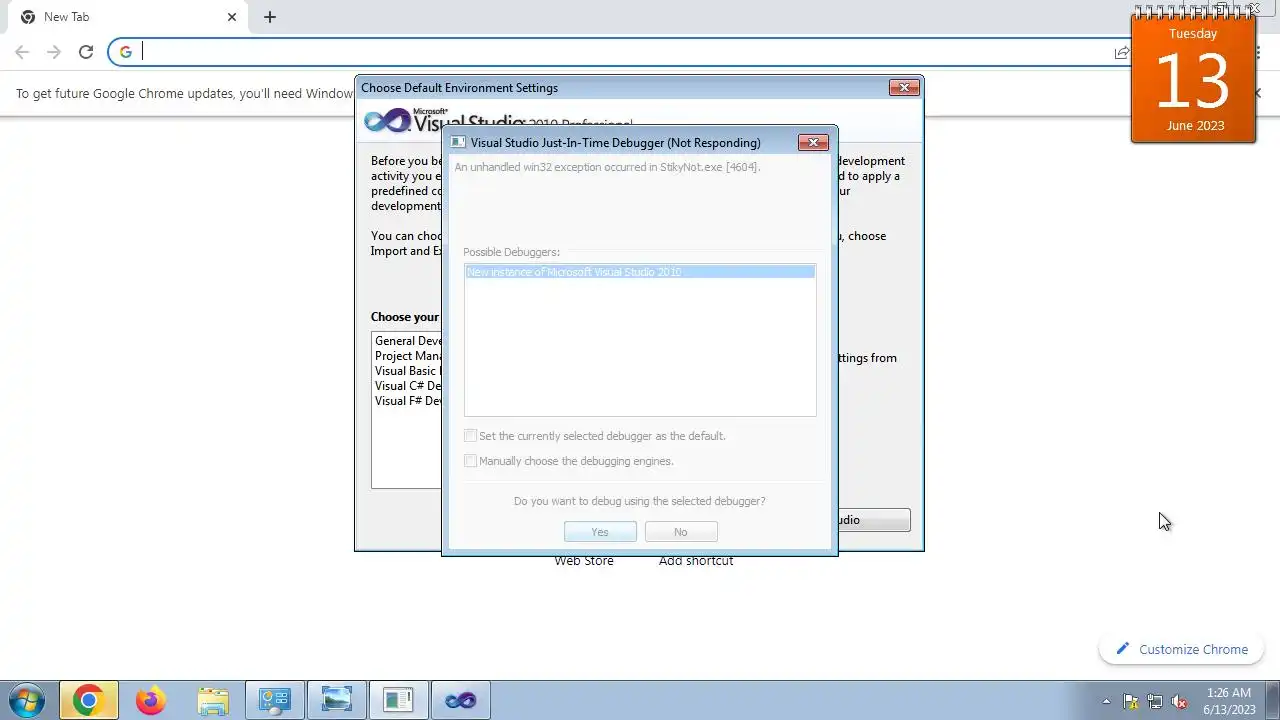Click the Add shortcut label

(x=696, y=561)
